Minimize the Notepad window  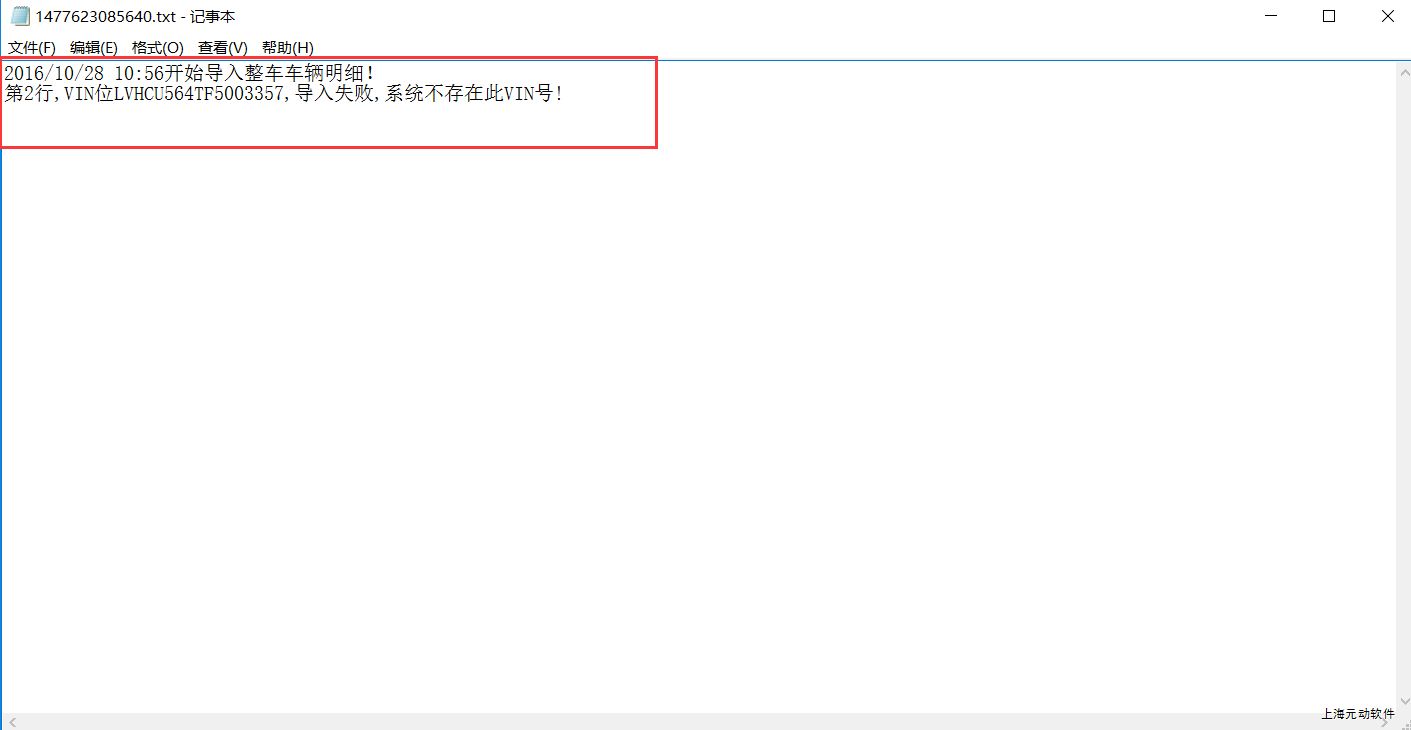[1271, 16]
